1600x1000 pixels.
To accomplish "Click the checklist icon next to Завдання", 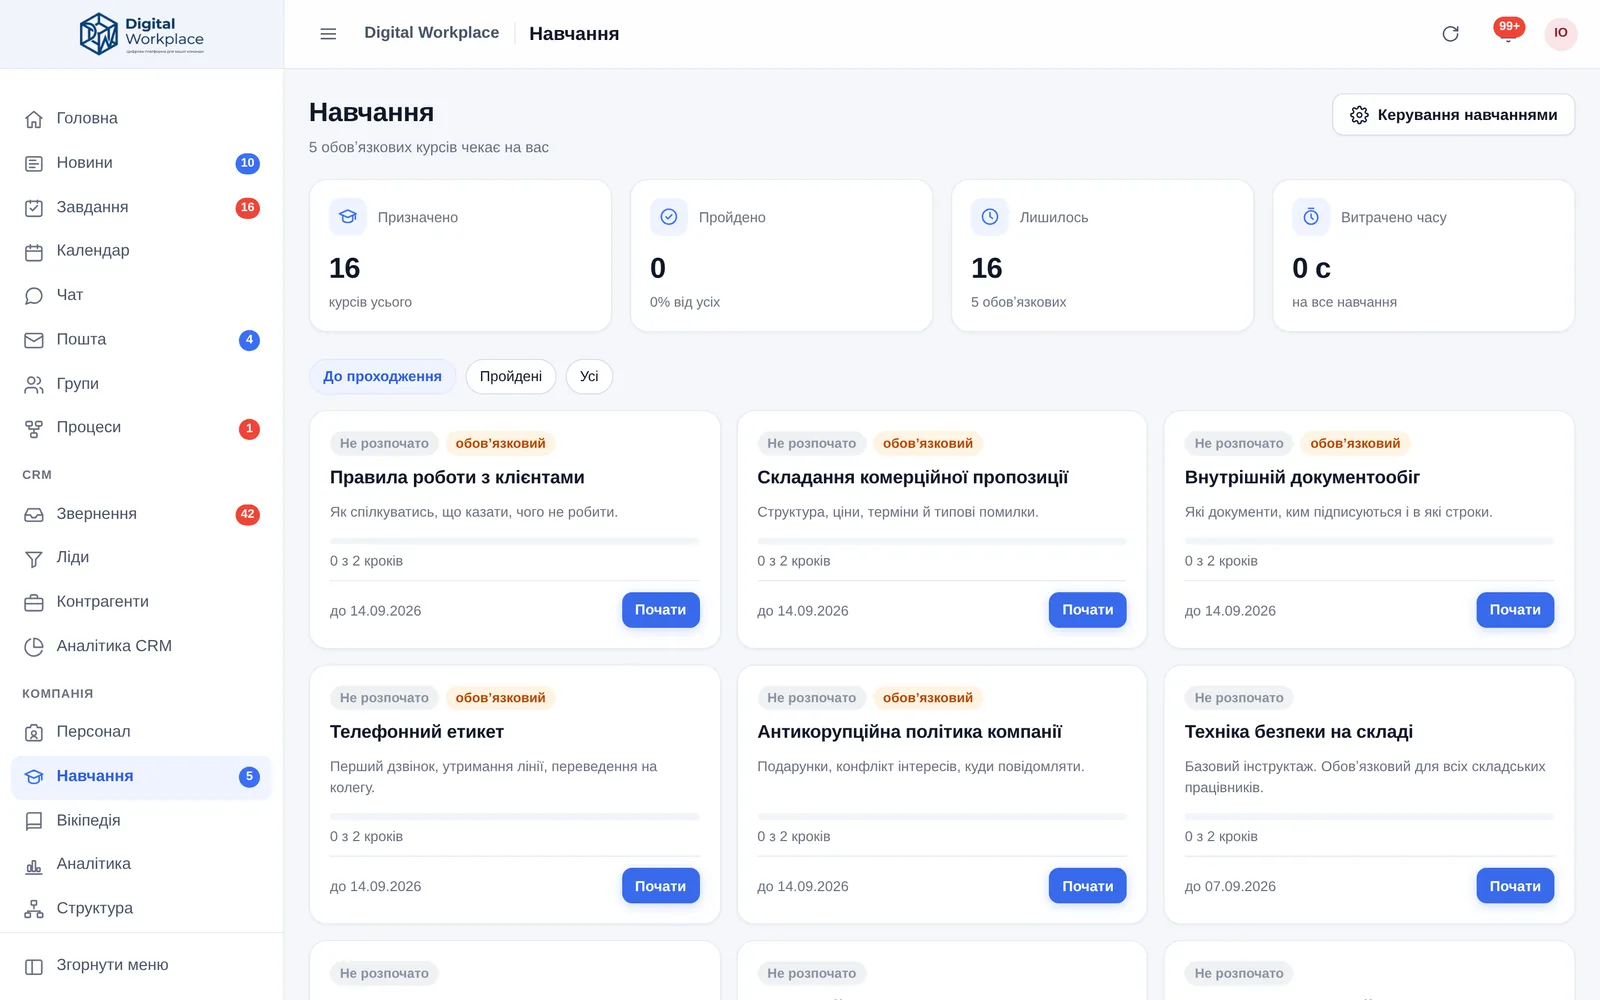I will click(x=34, y=208).
